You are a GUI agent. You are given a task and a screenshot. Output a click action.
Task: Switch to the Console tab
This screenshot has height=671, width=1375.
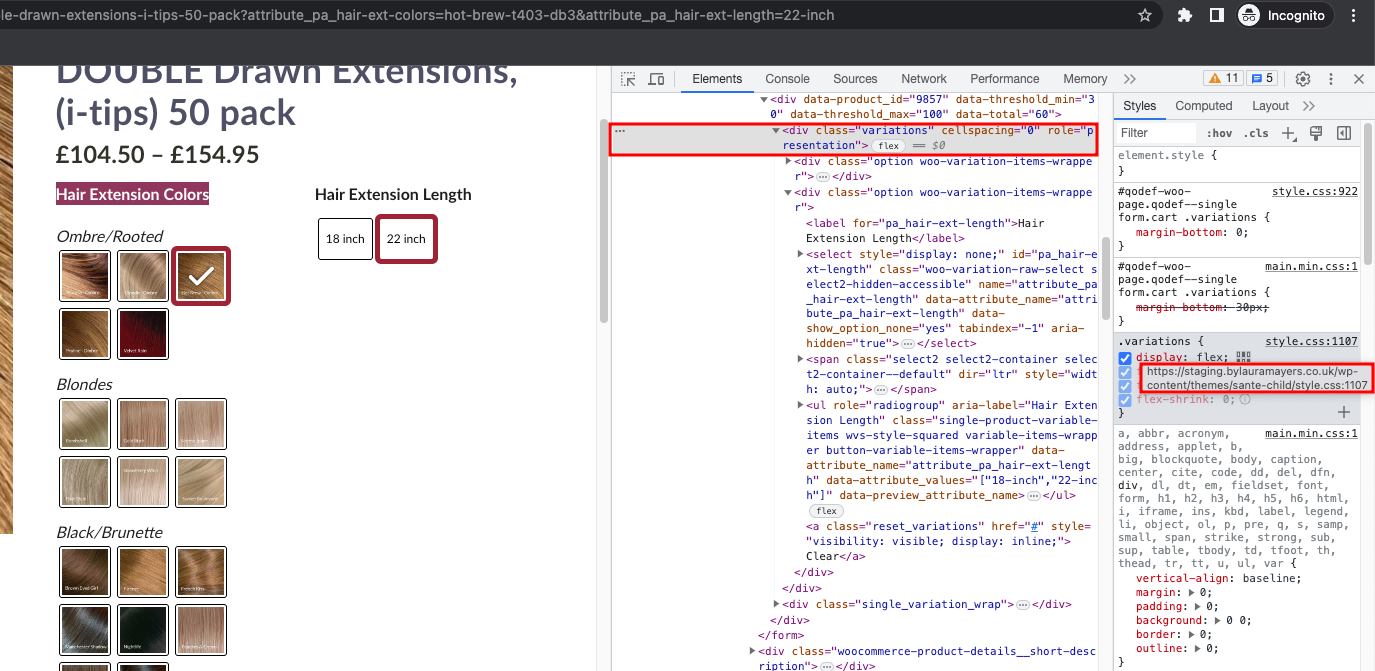point(787,79)
